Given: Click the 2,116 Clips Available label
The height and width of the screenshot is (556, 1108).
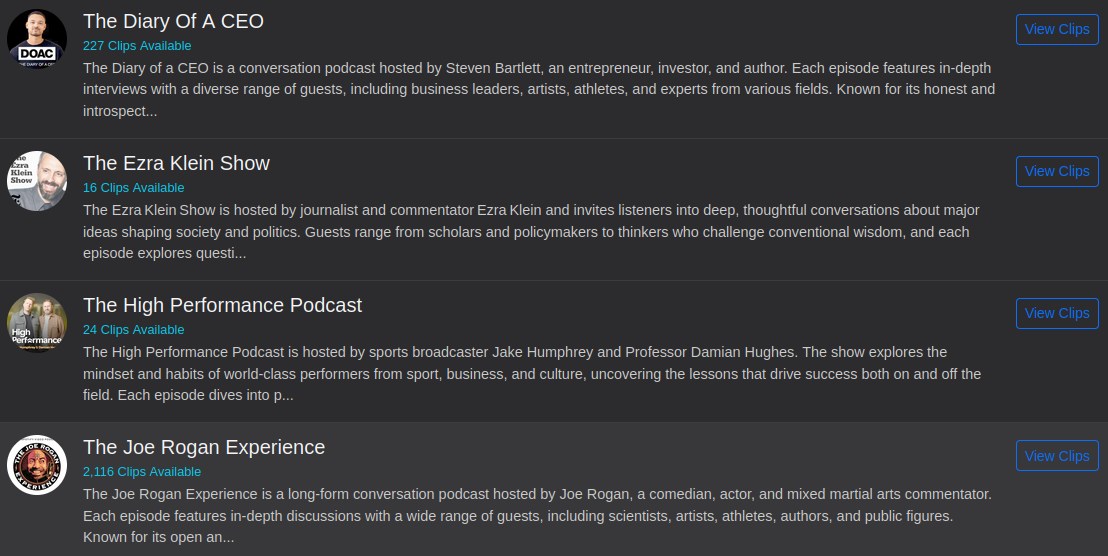Looking at the screenshot, I should [142, 472].
